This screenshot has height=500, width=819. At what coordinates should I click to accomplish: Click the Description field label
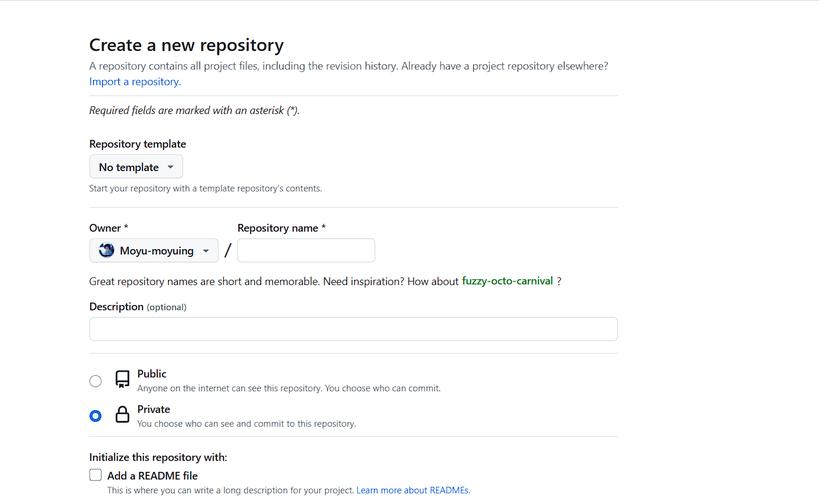pyautogui.click(x=116, y=307)
